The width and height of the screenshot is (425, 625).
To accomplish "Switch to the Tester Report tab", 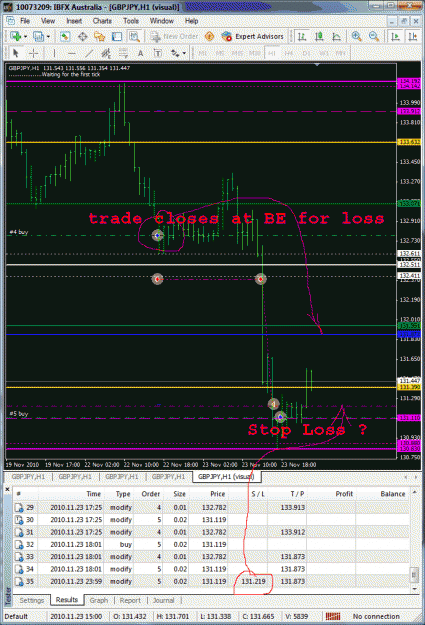I will 130,600.
